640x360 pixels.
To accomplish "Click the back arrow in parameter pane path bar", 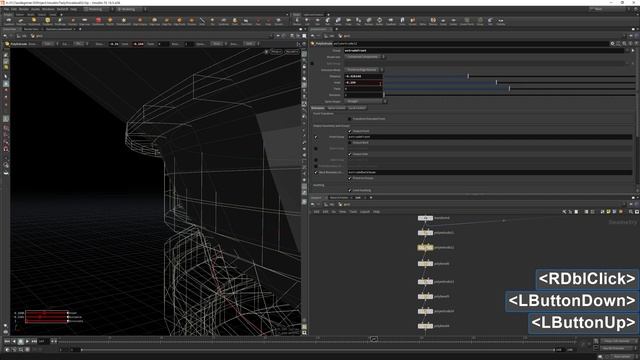I will (x=313, y=36).
